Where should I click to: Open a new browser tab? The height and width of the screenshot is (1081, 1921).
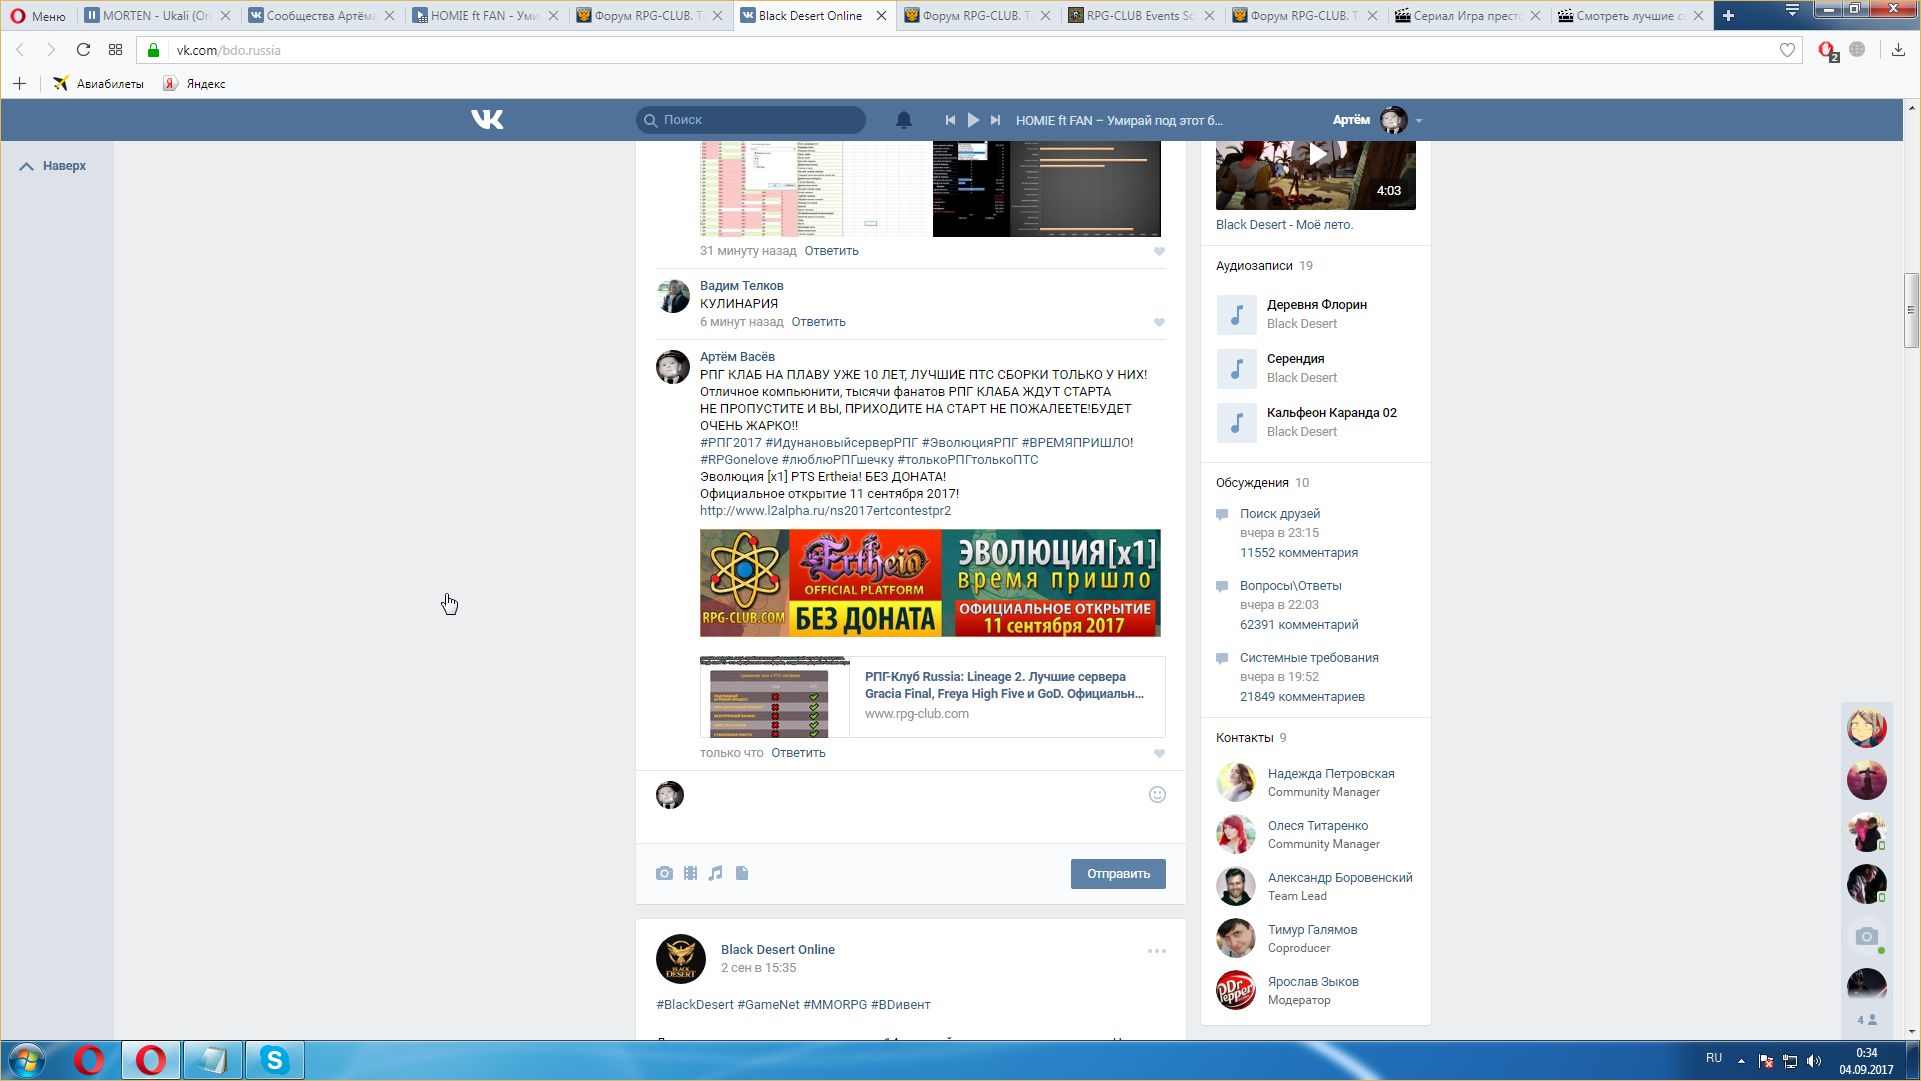pos(1727,15)
